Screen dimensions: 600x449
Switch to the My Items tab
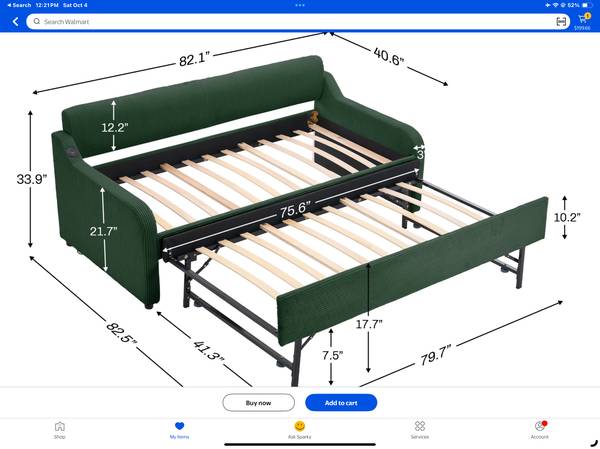(x=180, y=429)
